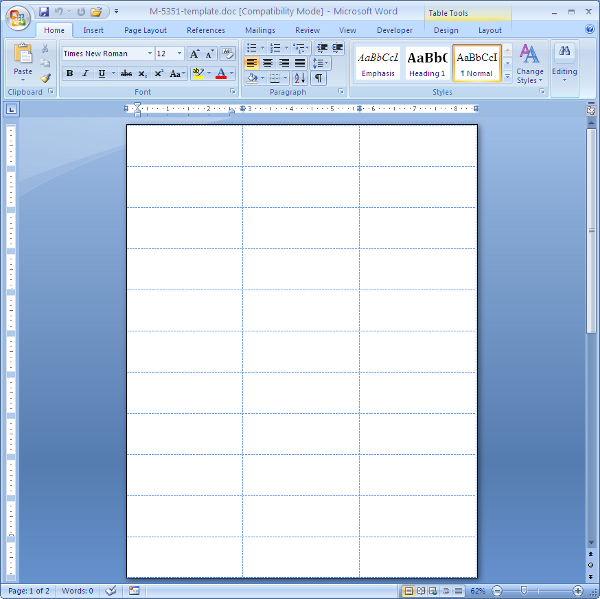Click the Sort icon in Paragraph group

point(299,78)
